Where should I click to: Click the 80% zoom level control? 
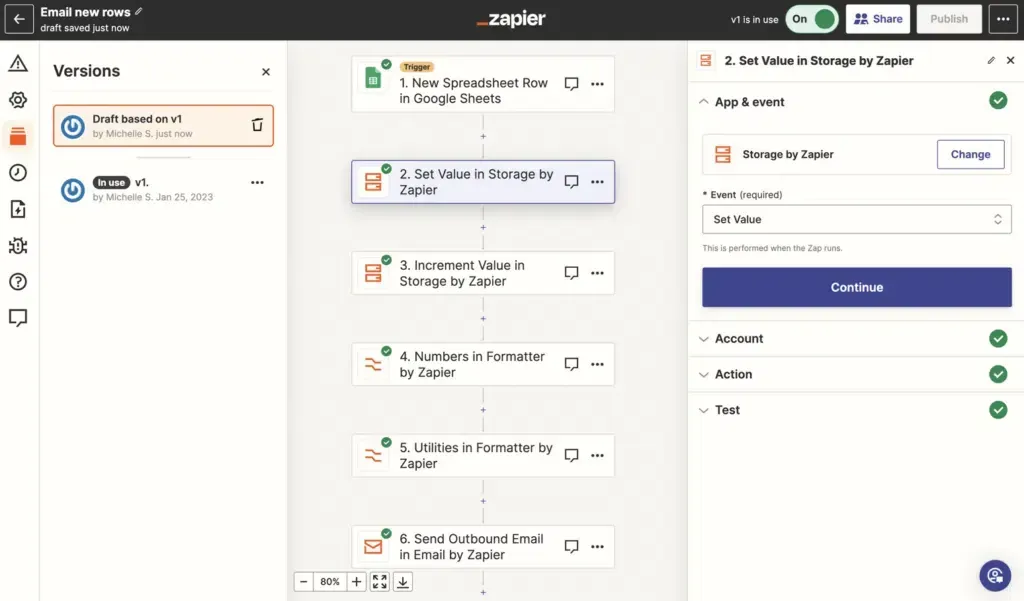[x=330, y=581]
